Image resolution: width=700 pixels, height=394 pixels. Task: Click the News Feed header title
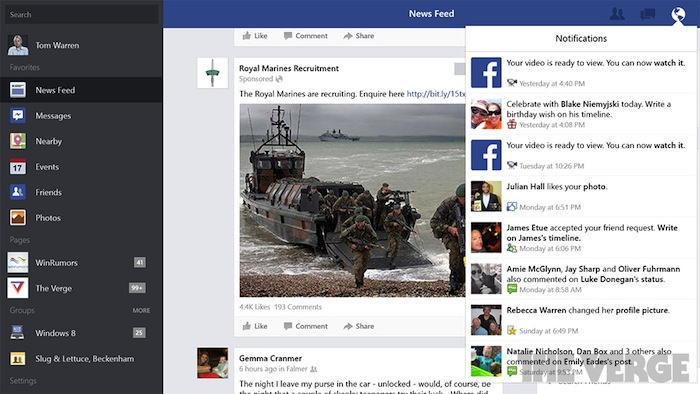pos(431,14)
